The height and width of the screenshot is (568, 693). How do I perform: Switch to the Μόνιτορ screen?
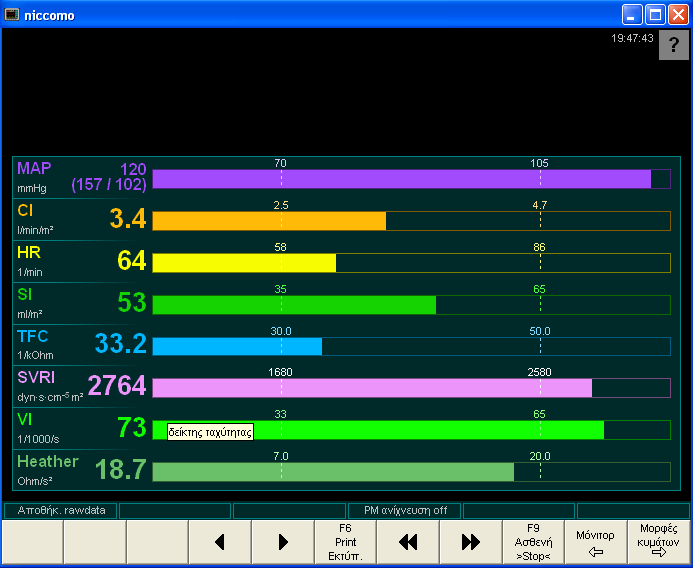click(x=596, y=542)
